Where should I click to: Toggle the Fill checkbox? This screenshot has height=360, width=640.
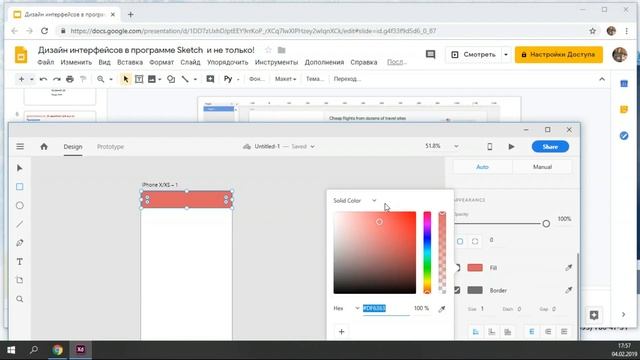pyautogui.click(x=457, y=268)
